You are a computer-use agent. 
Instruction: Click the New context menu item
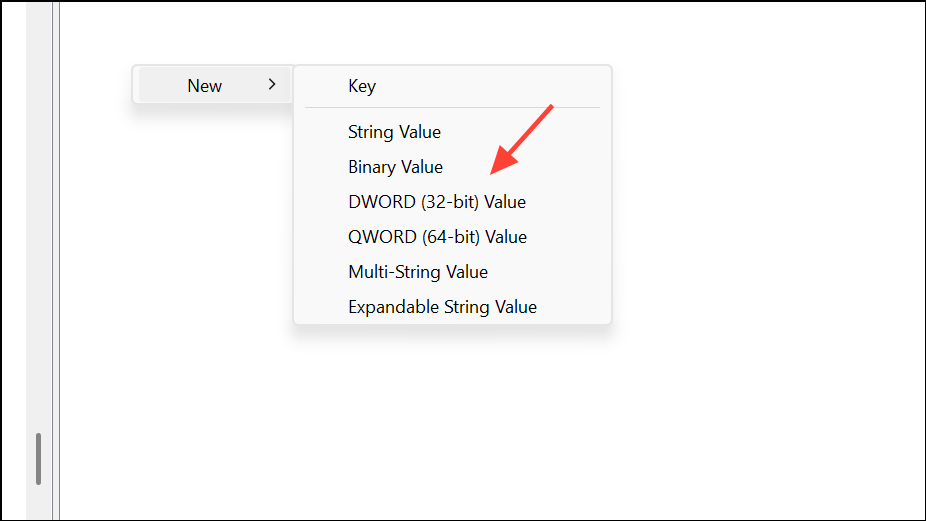(x=205, y=86)
